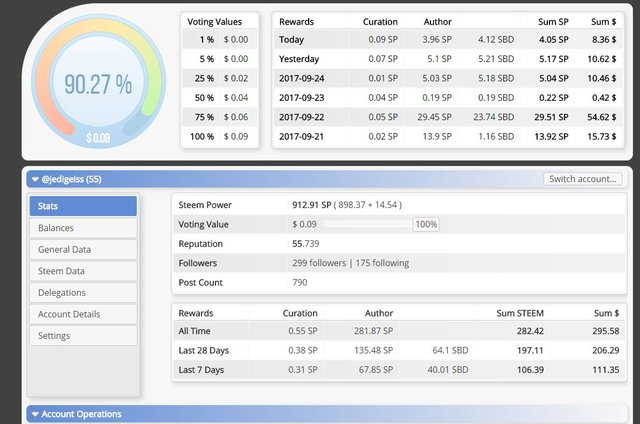Click the Today rewards row label
This screenshot has height=424, width=640.
291,40
